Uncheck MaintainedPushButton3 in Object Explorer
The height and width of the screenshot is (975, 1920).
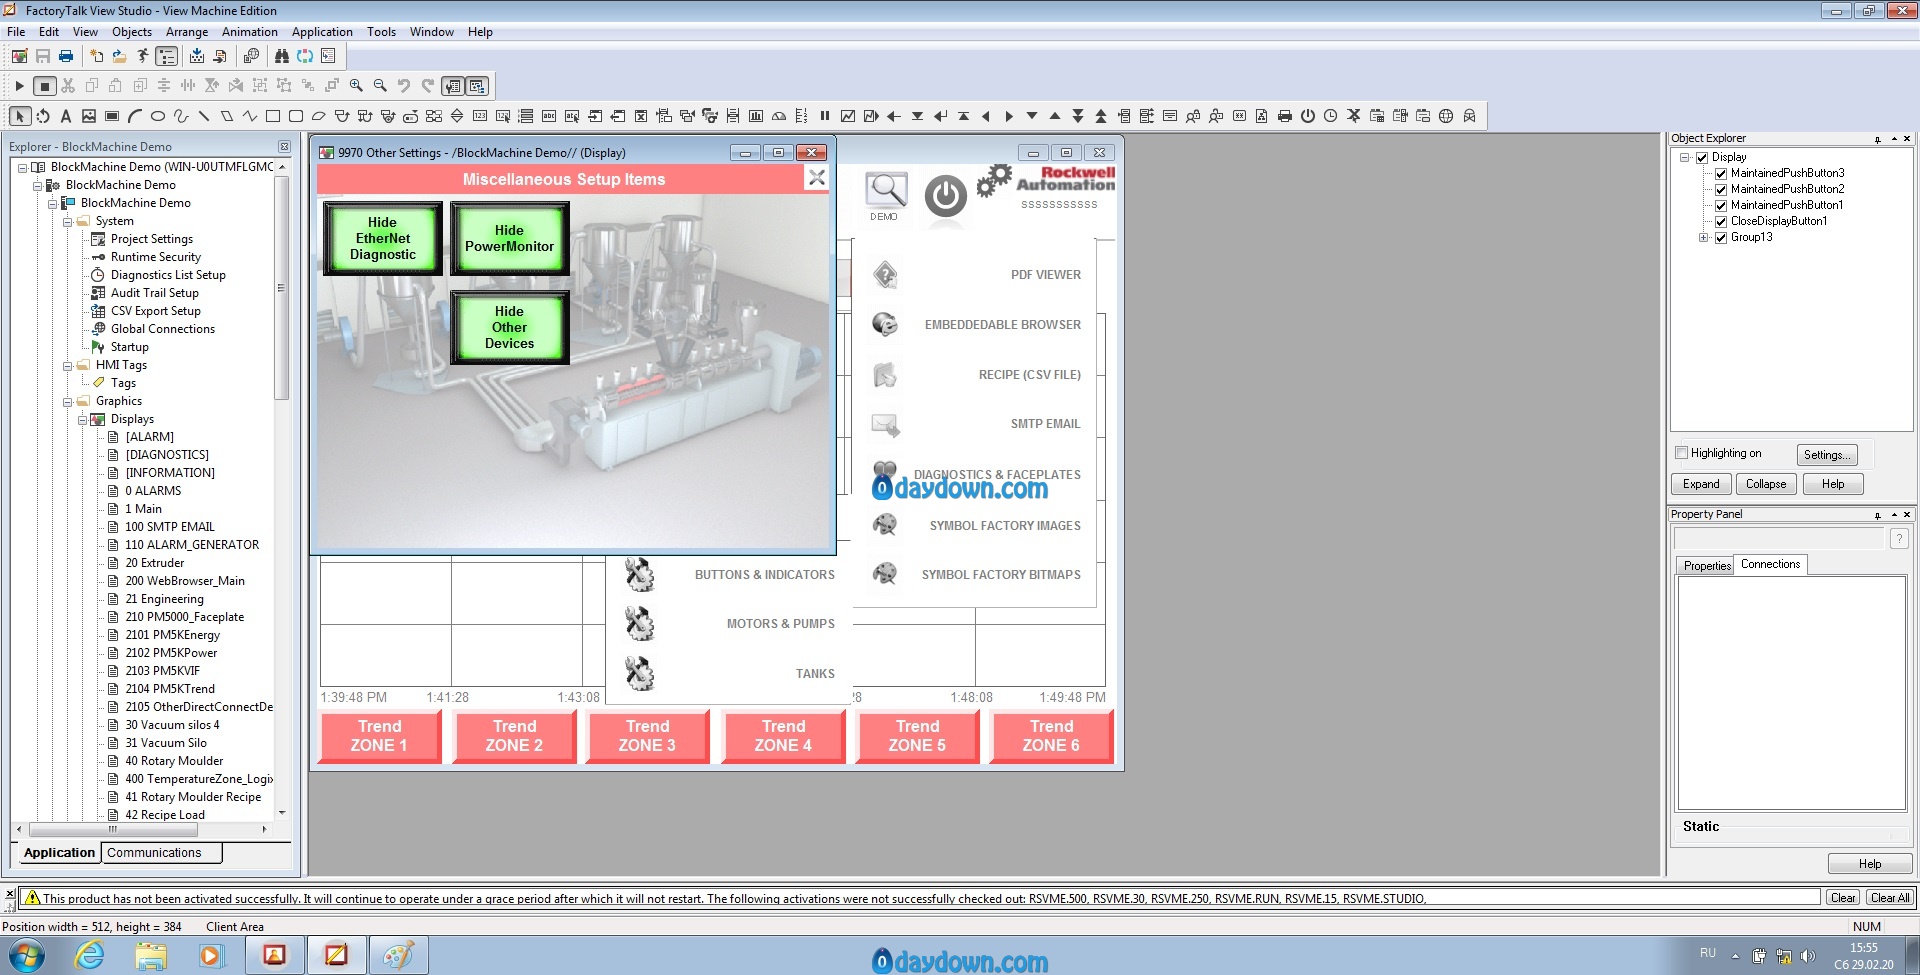click(1721, 174)
